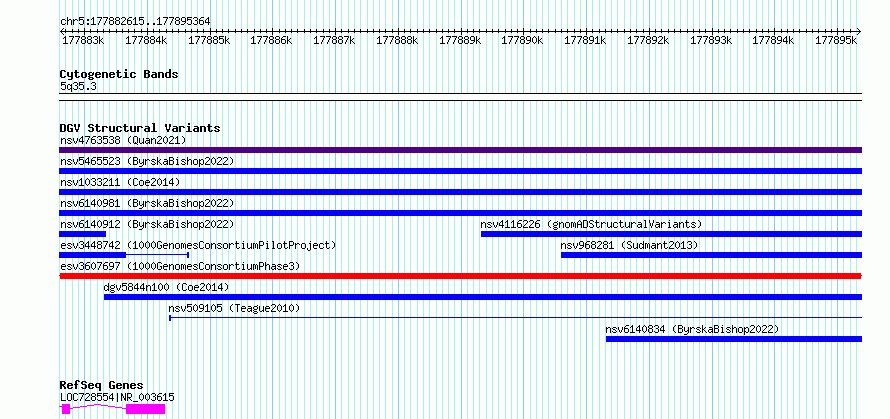This screenshot has height=419, width=890.
Task: Open nsv6140912 (ByrskaBishop2022) label
Action: 147,224
